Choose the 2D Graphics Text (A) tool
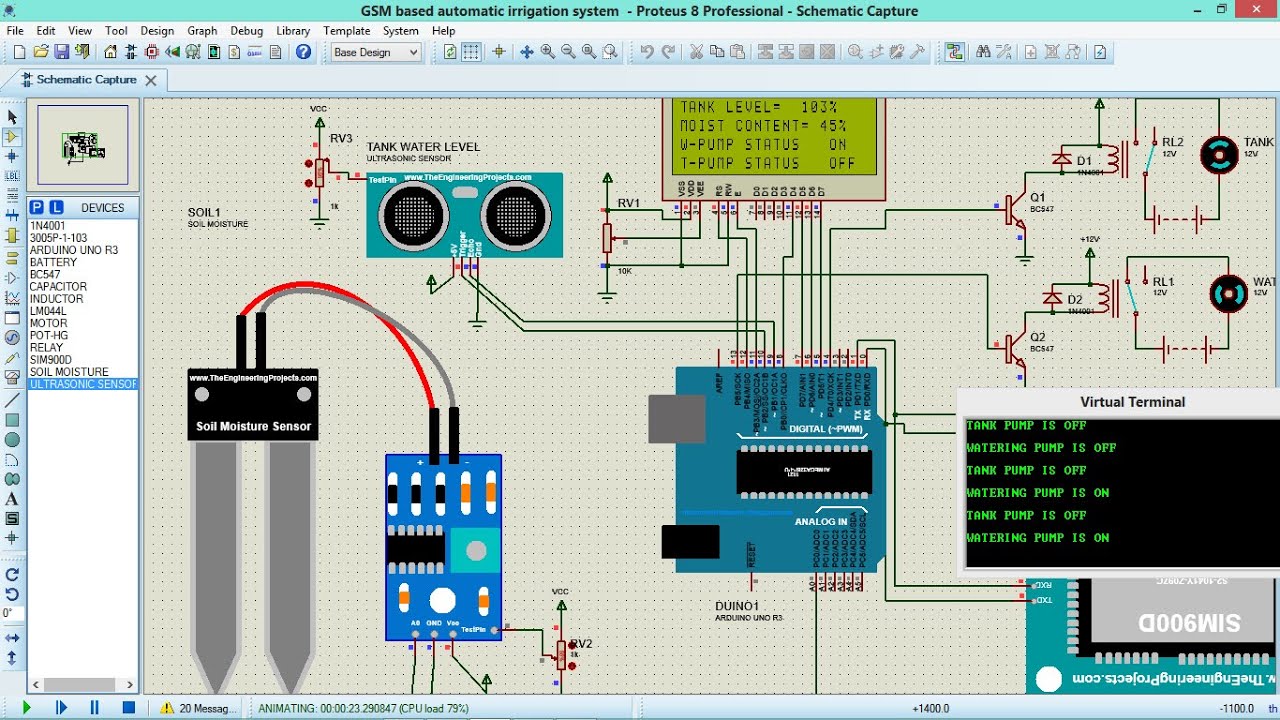1280x720 pixels. (12, 499)
